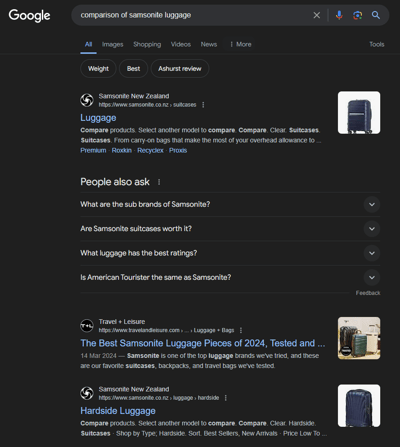Select the 'Ashurst review' filter chip
400x447 pixels.
click(x=180, y=69)
